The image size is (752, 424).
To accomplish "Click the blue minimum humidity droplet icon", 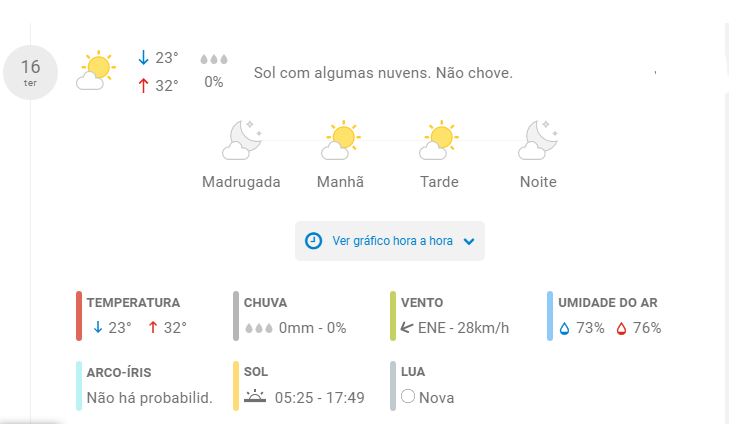I will [564, 328].
